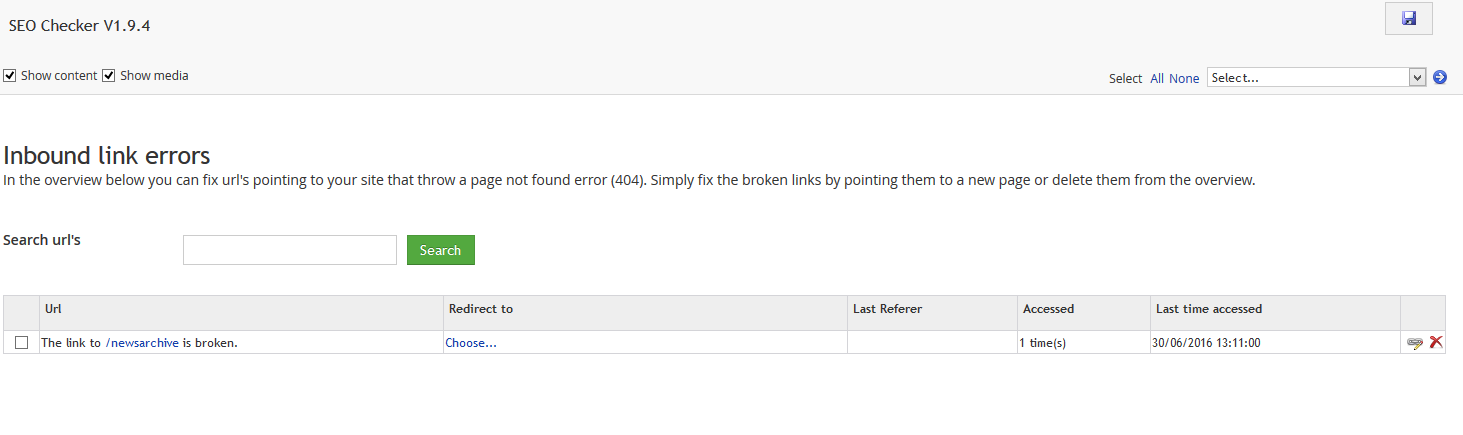Image resolution: width=1463 pixels, height=435 pixels.
Task: Click the 1 time(s) accessed link
Action: pos(1042,343)
